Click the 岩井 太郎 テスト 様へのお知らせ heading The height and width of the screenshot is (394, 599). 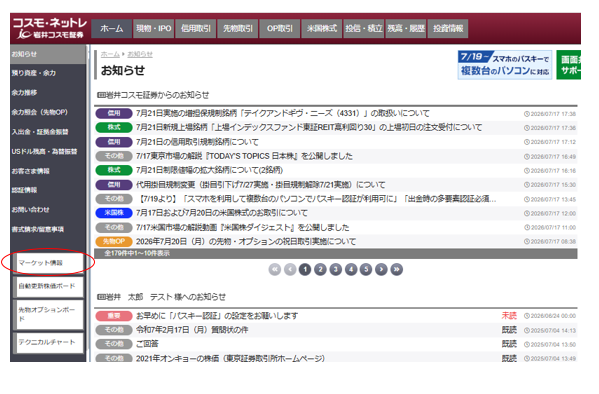[162, 297]
